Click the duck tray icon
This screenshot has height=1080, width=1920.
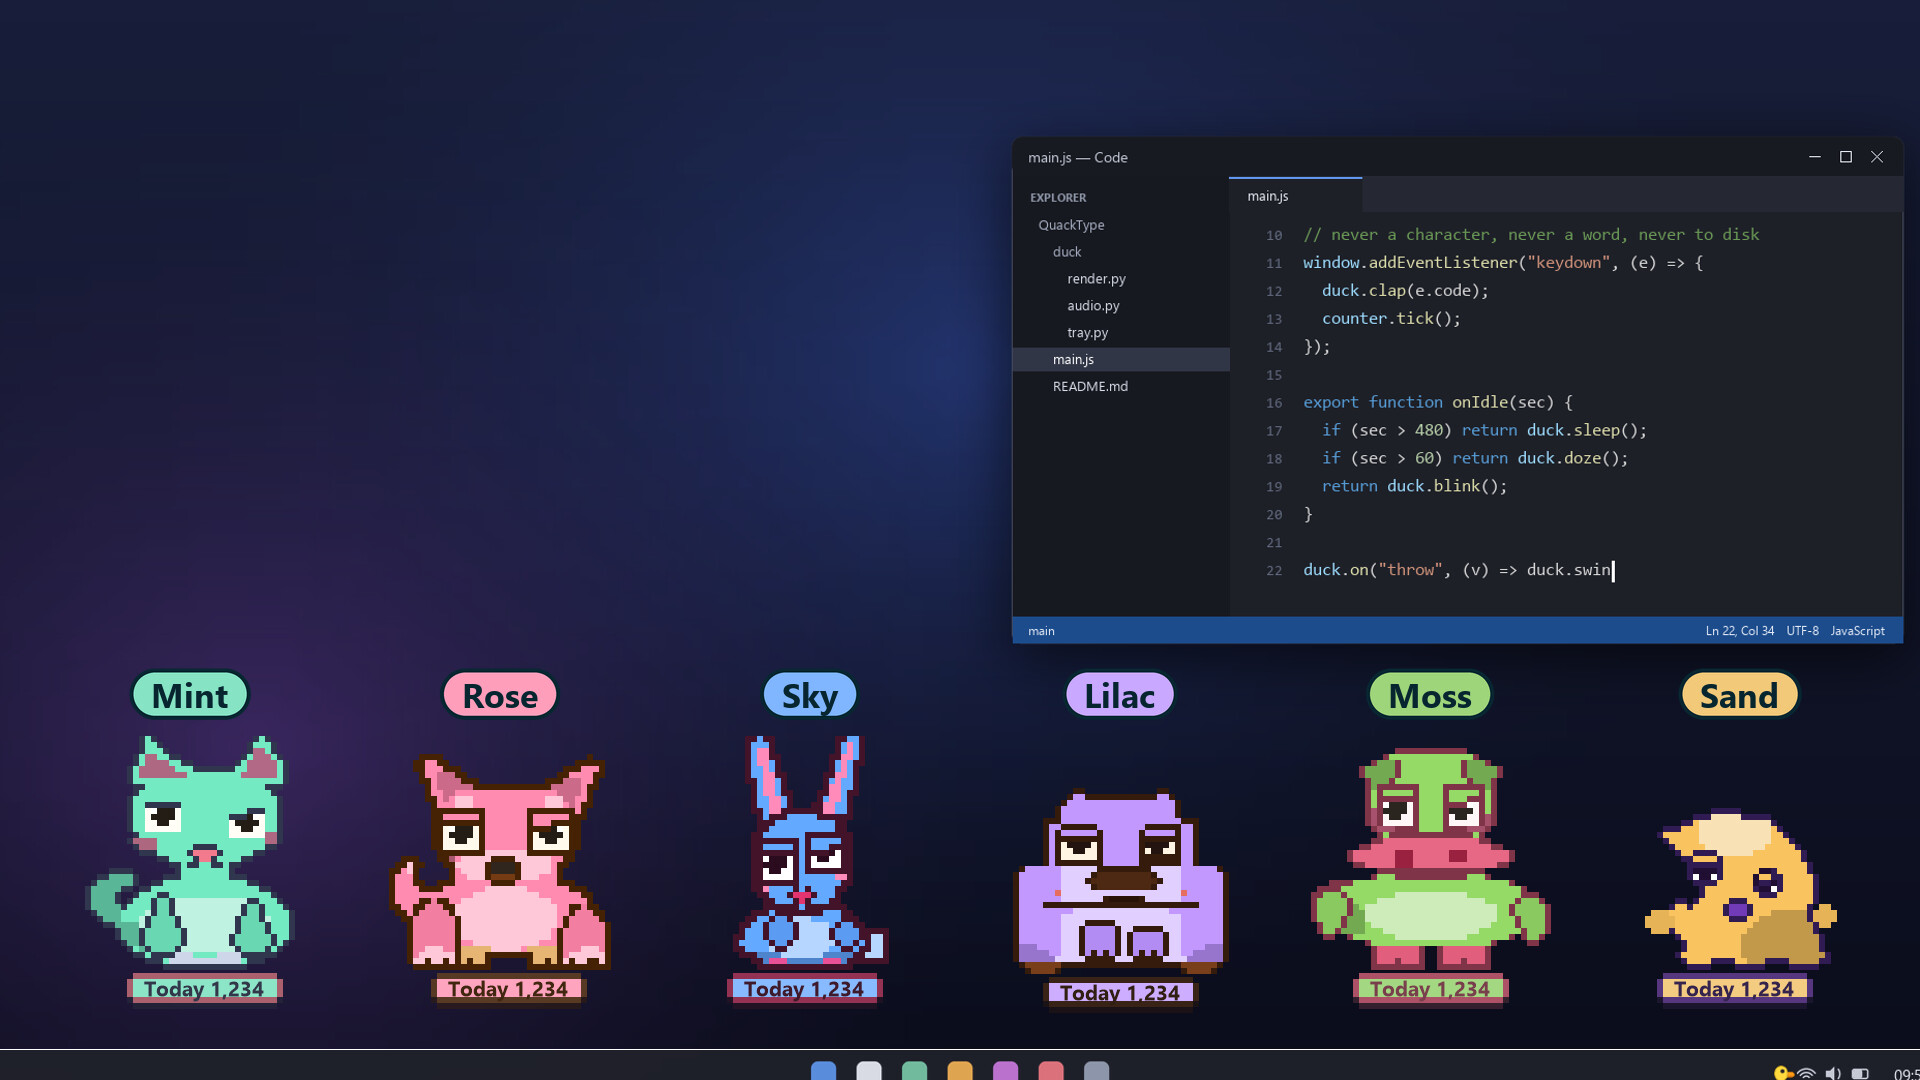[1783, 1073]
